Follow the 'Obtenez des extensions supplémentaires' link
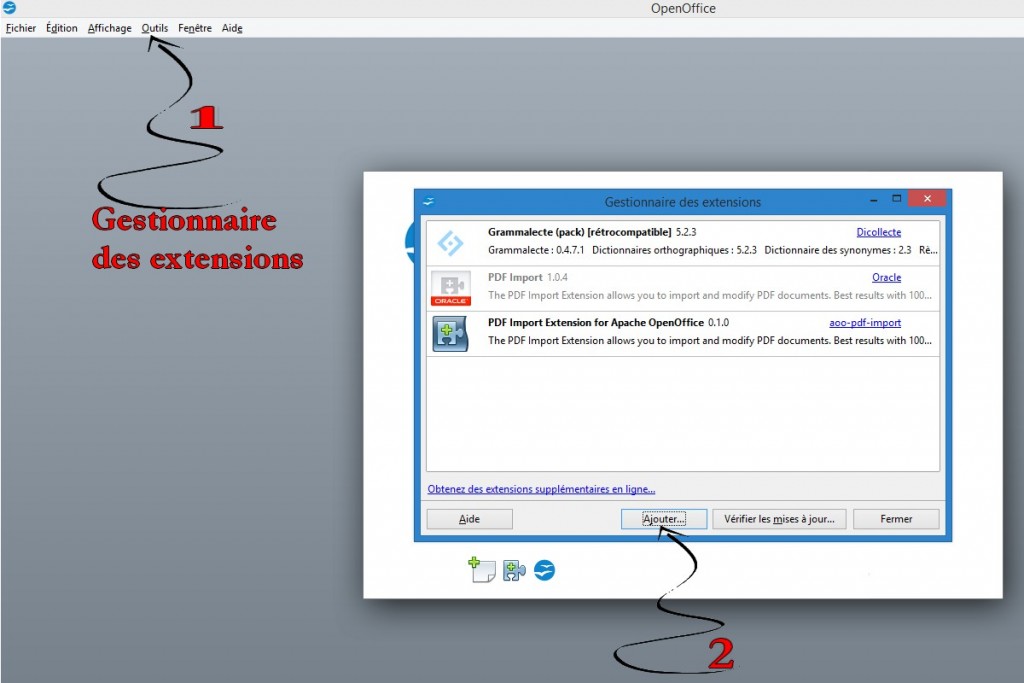 point(541,489)
